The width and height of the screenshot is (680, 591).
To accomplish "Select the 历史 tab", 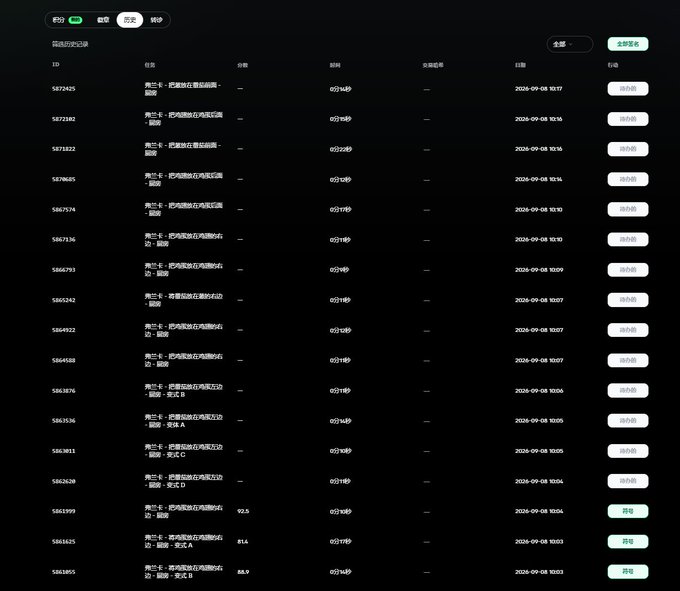I will pos(130,20).
